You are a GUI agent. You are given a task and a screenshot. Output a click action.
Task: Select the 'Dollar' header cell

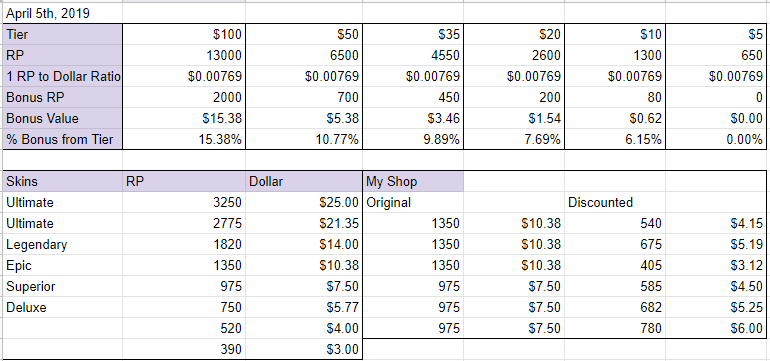coord(304,182)
